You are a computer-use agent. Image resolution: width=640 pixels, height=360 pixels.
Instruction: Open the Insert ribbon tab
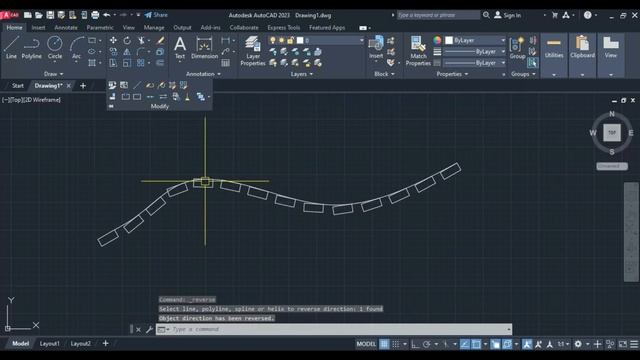click(38, 28)
